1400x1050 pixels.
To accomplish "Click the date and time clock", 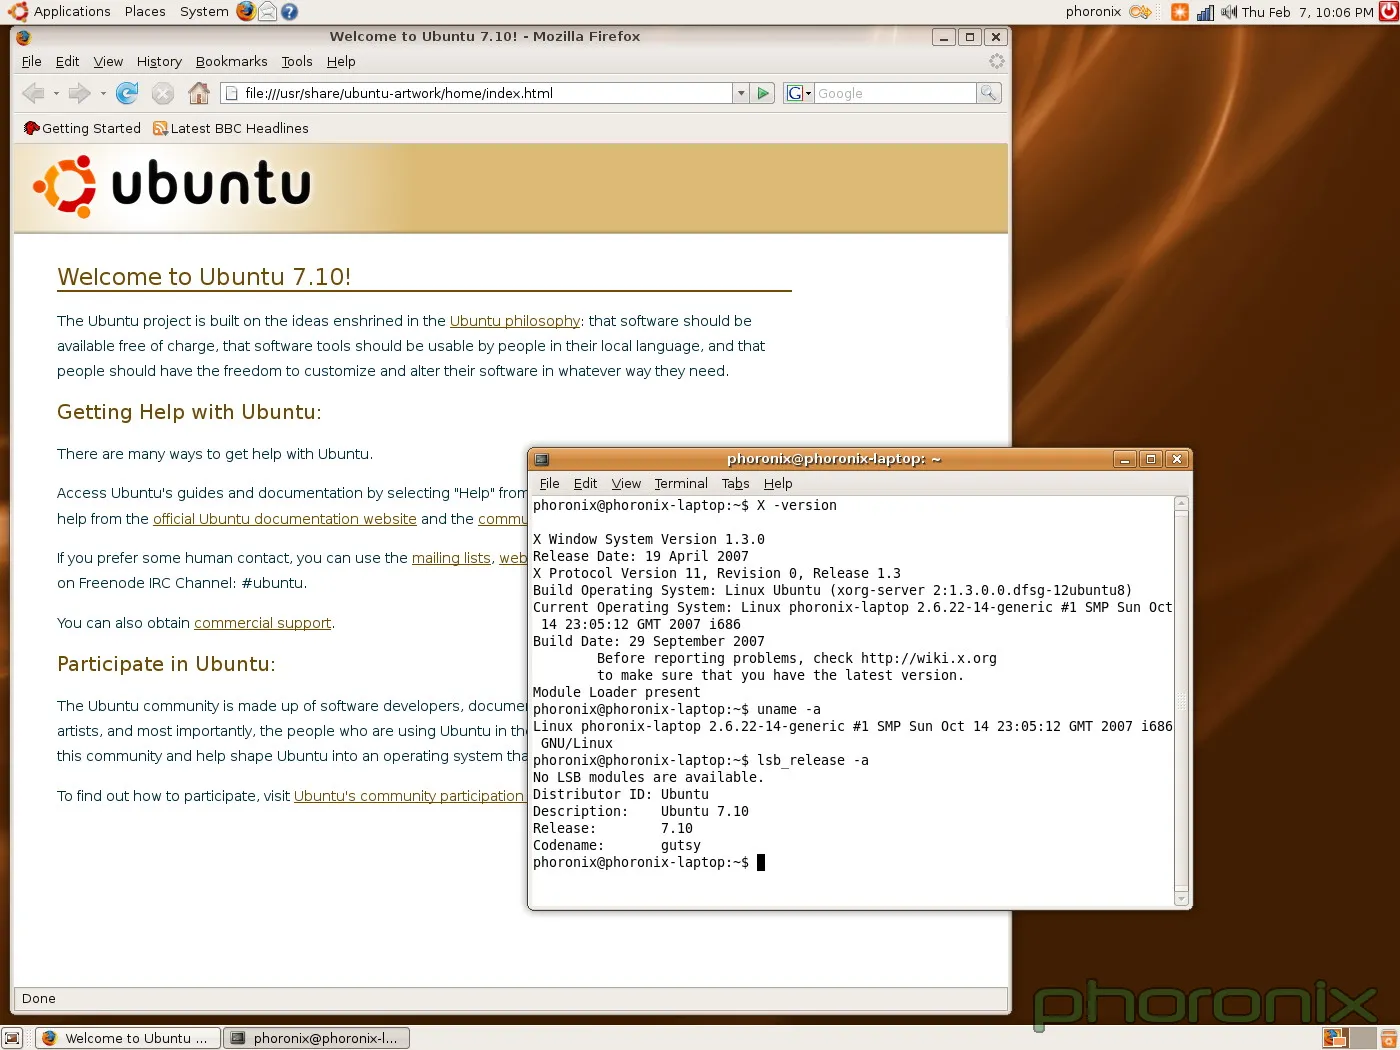I will click(x=1307, y=12).
